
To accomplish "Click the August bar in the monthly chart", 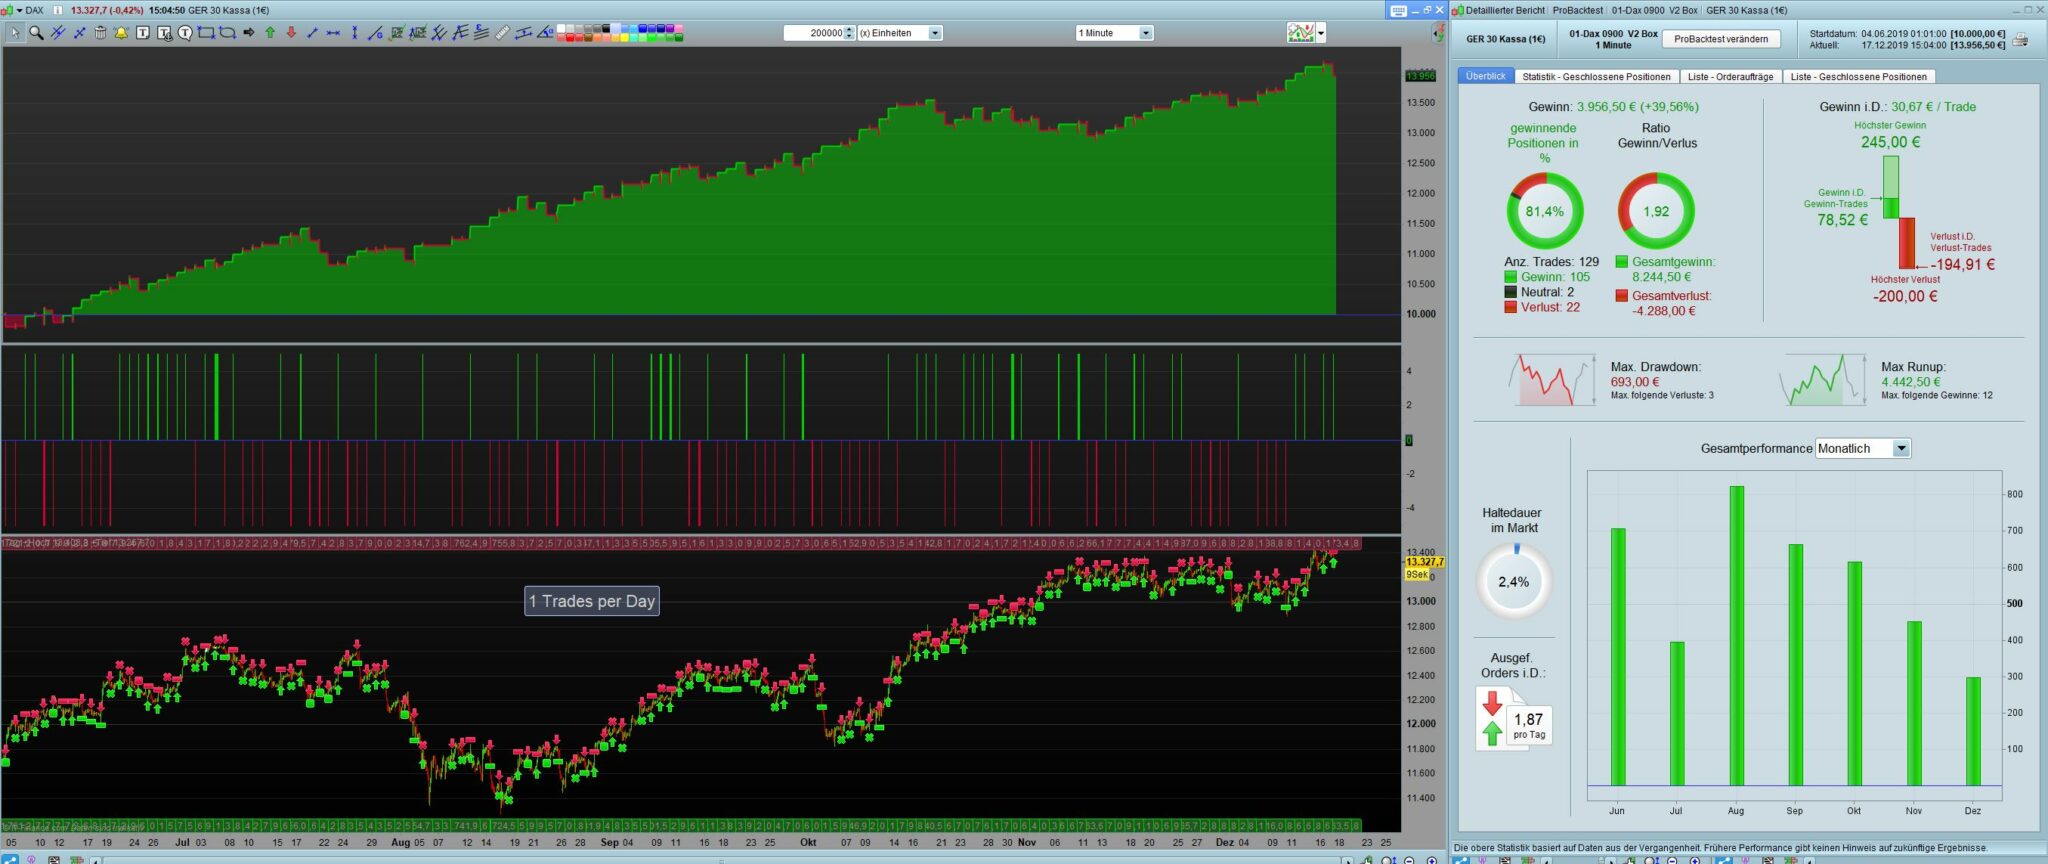I will tap(1736, 636).
